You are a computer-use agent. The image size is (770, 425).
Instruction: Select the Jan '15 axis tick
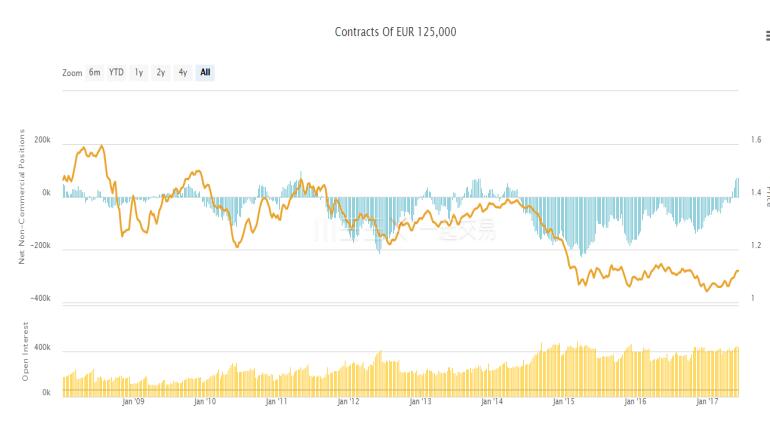point(564,403)
